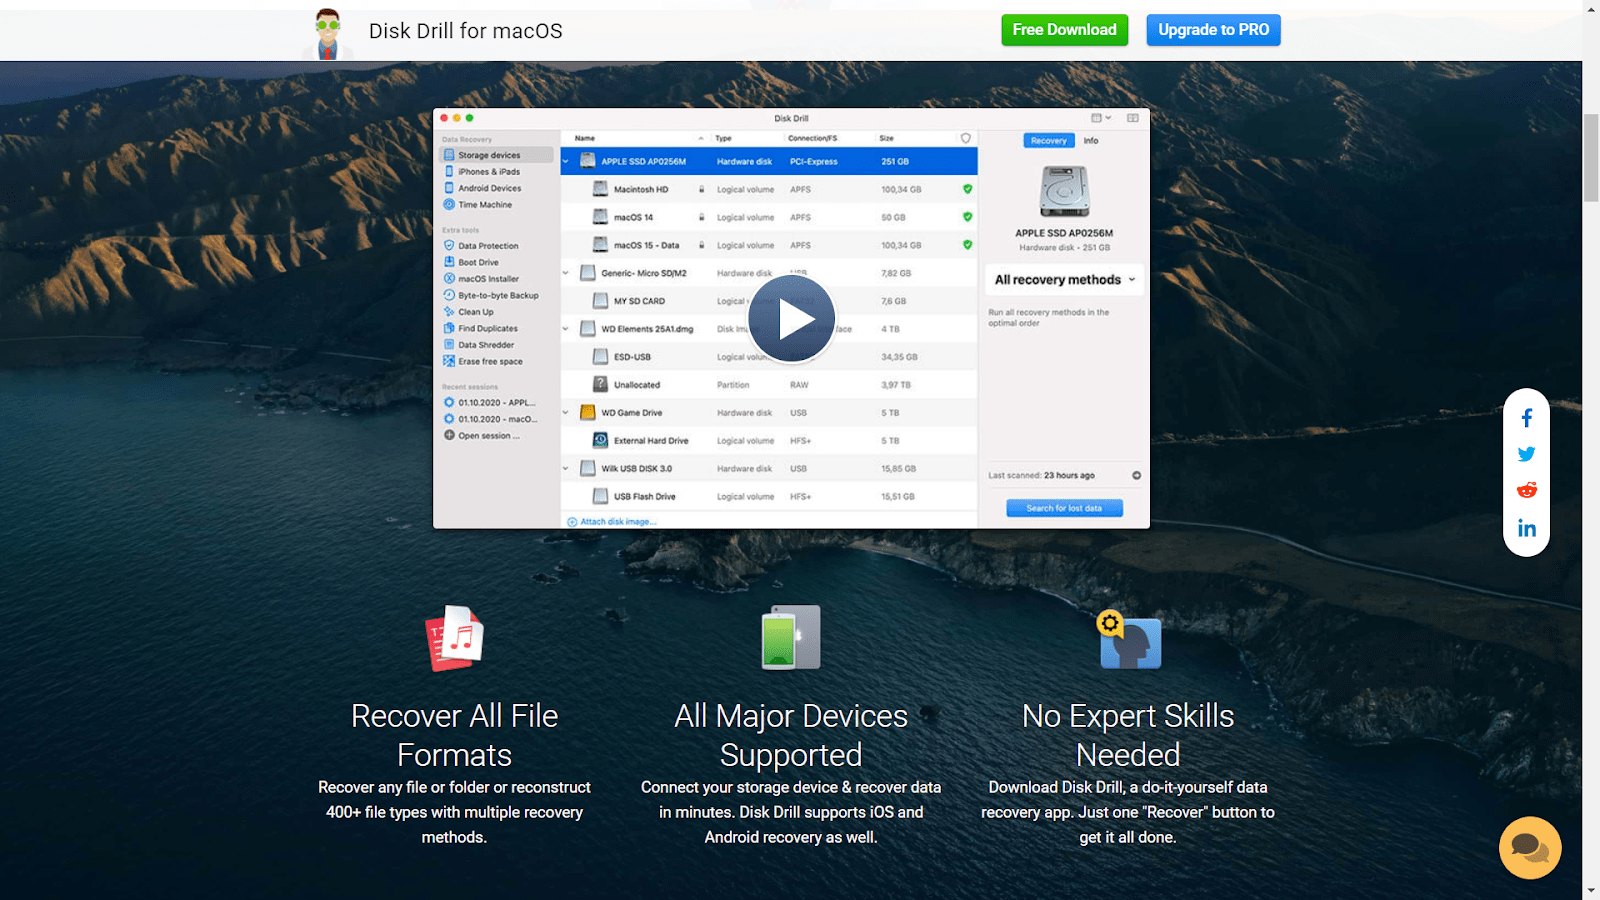Switch to the Info tab
Screen dimensions: 1600x900
1091,141
